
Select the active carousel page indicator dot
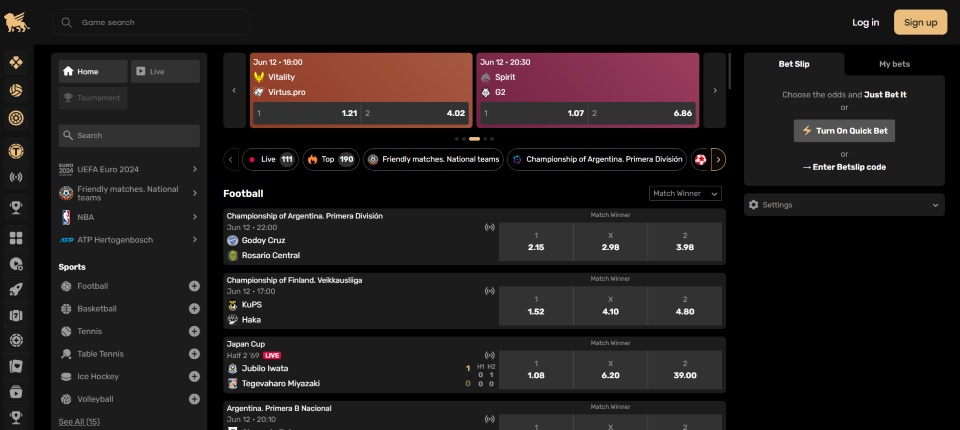(474, 139)
